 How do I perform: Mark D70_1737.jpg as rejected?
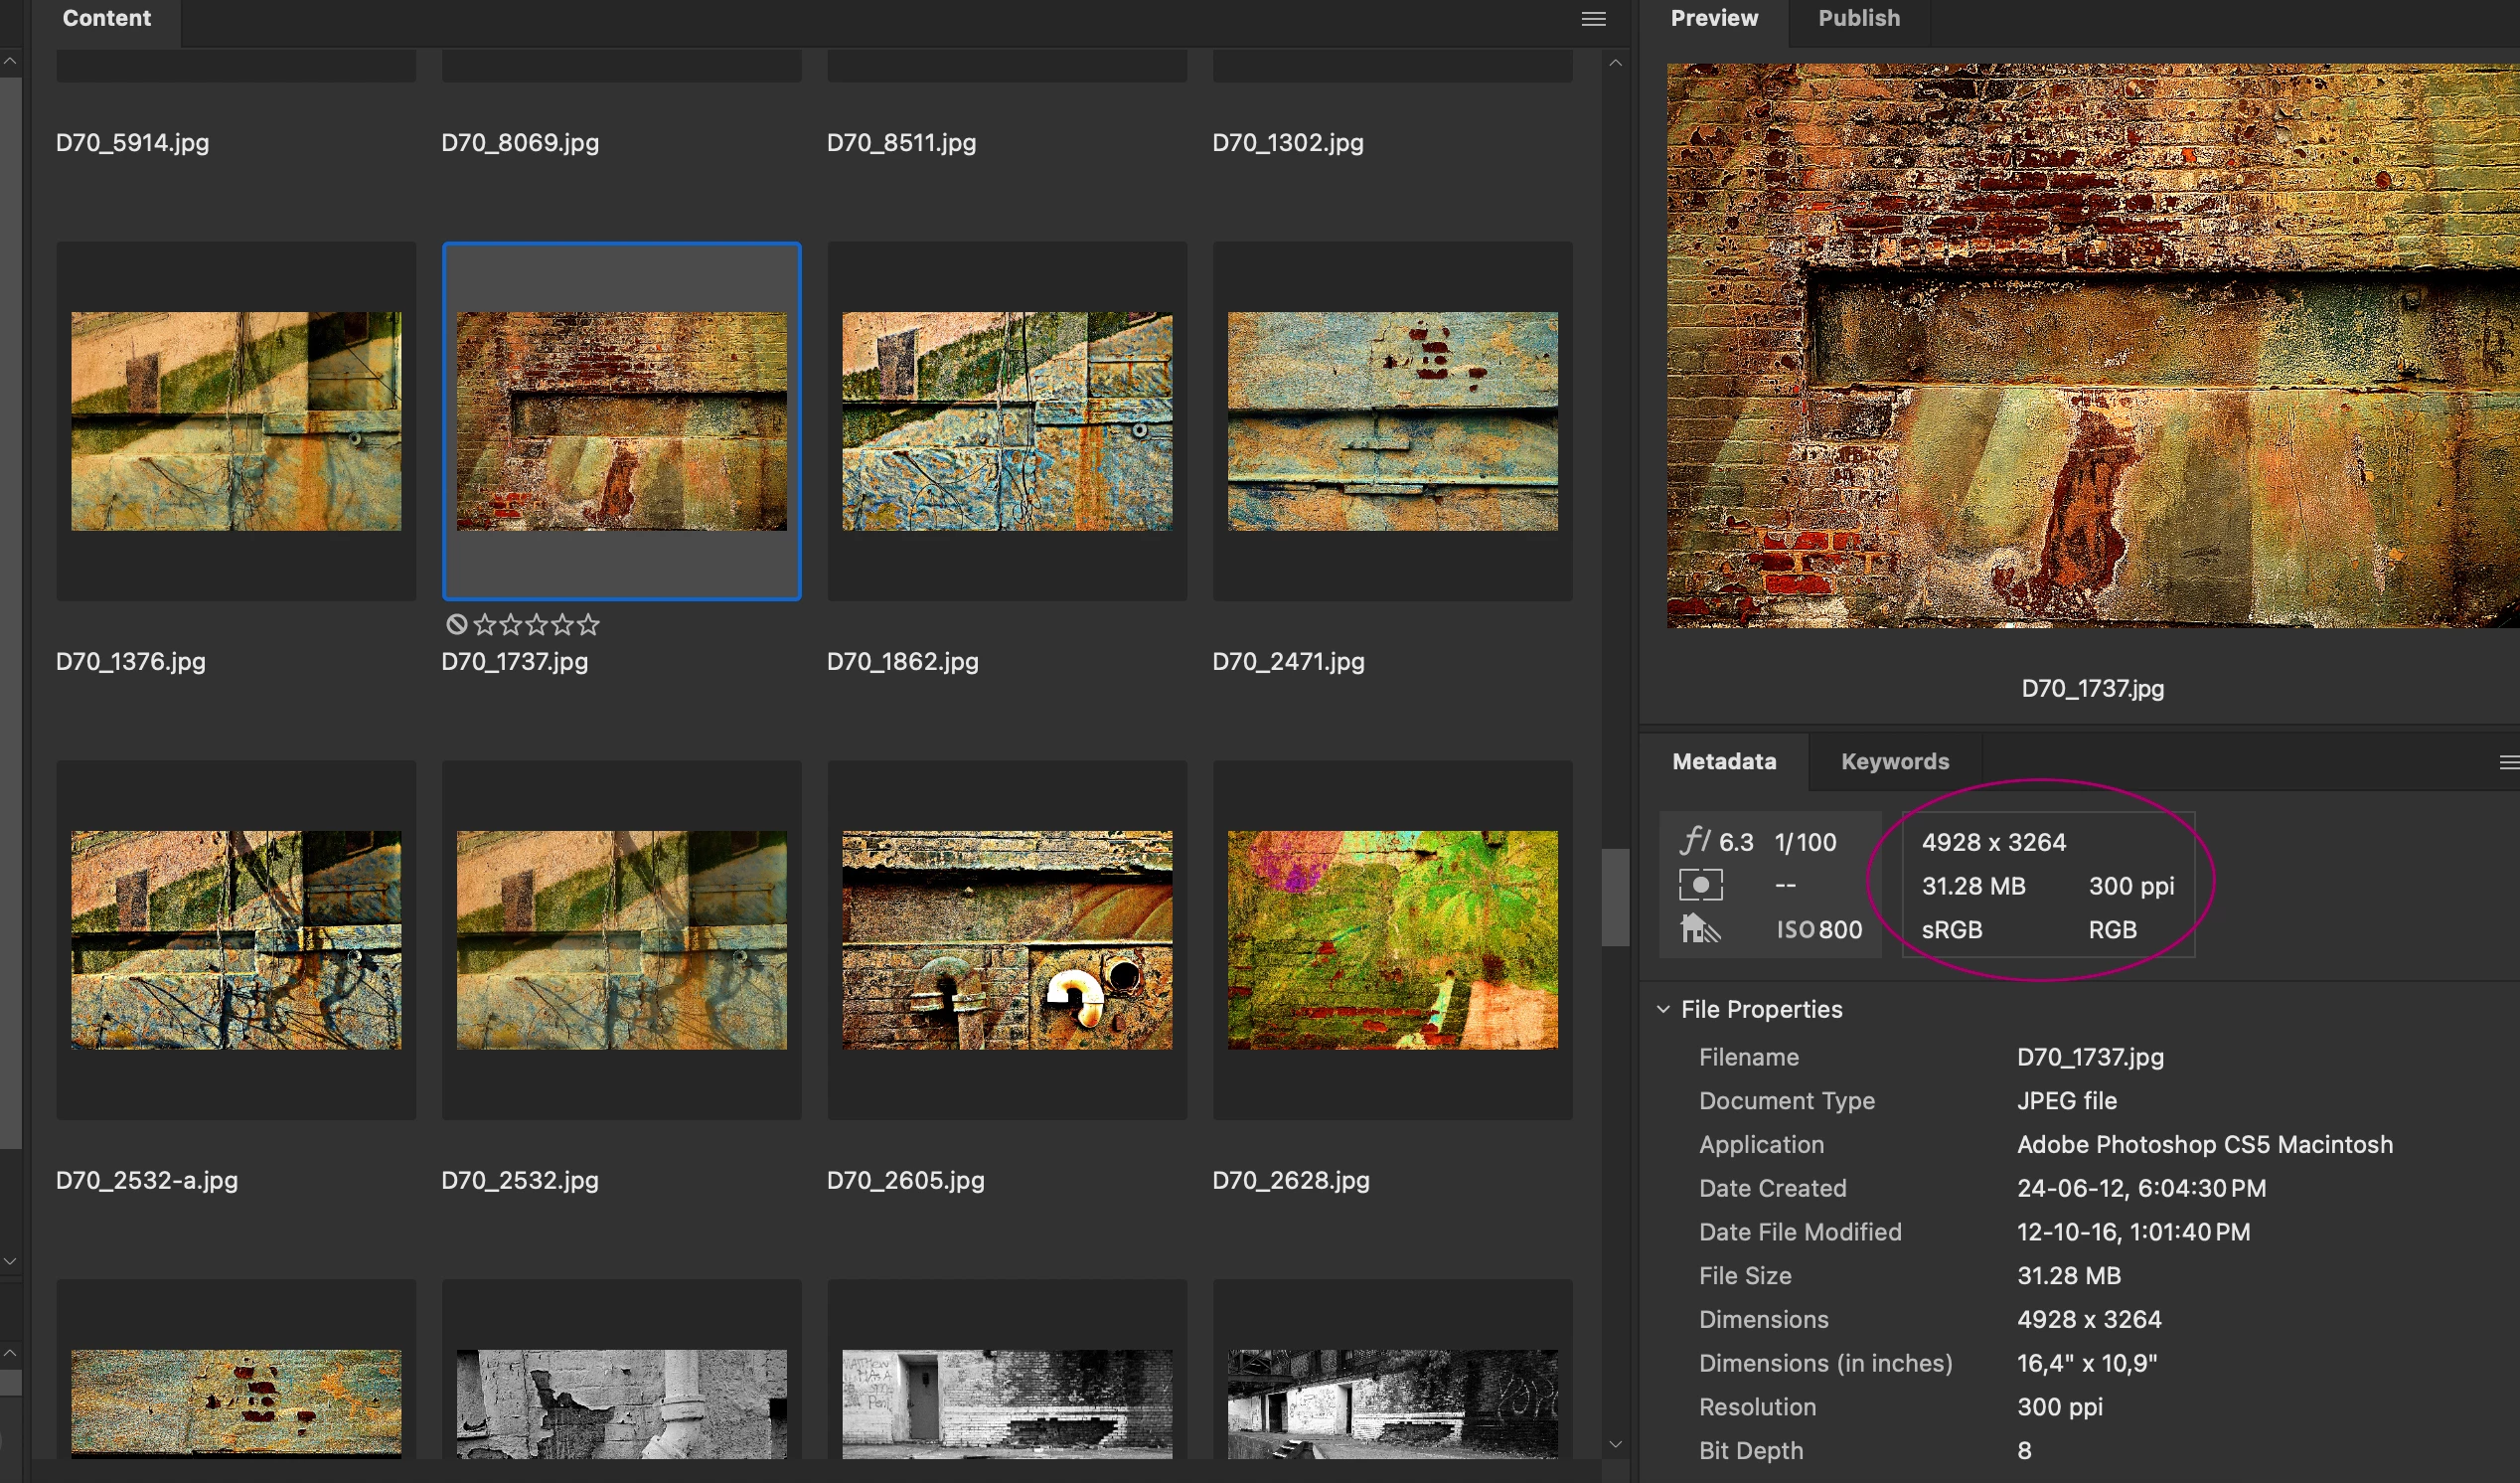456,625
